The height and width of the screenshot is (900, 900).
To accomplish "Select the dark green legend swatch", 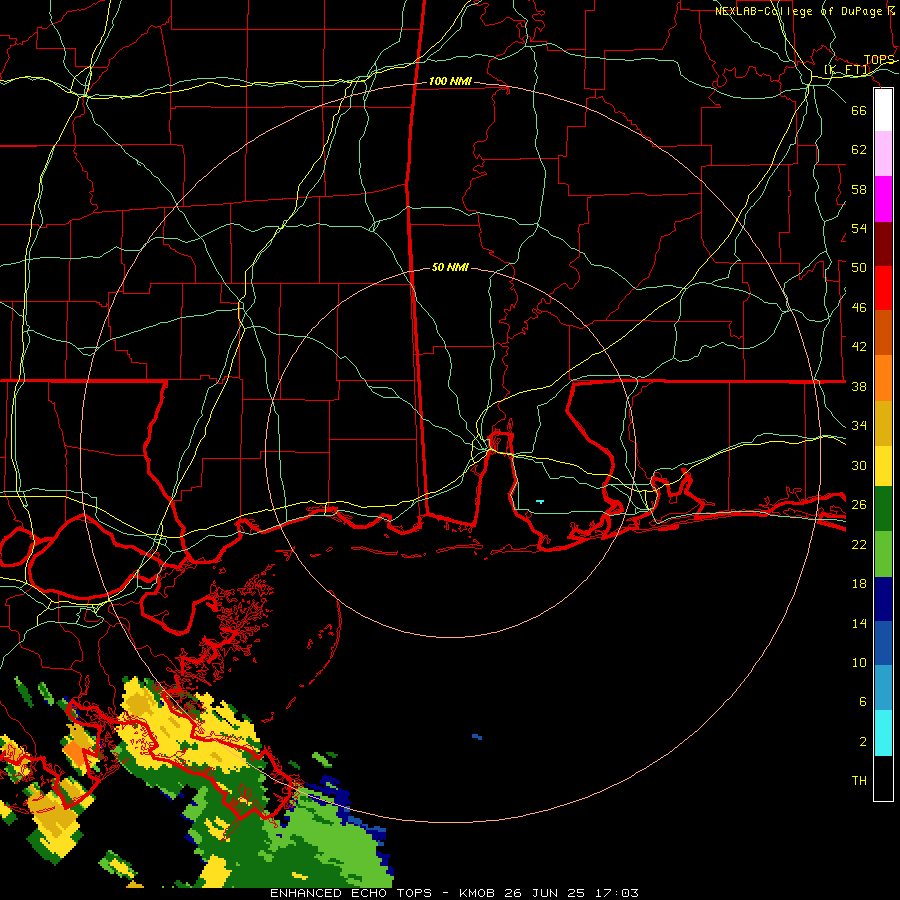I will 883,509.
